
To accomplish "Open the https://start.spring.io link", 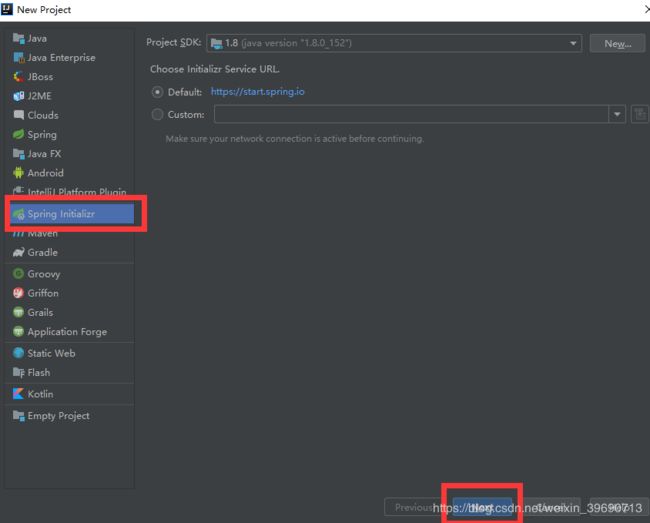I will pyautogui.click(x=257, y=92).
